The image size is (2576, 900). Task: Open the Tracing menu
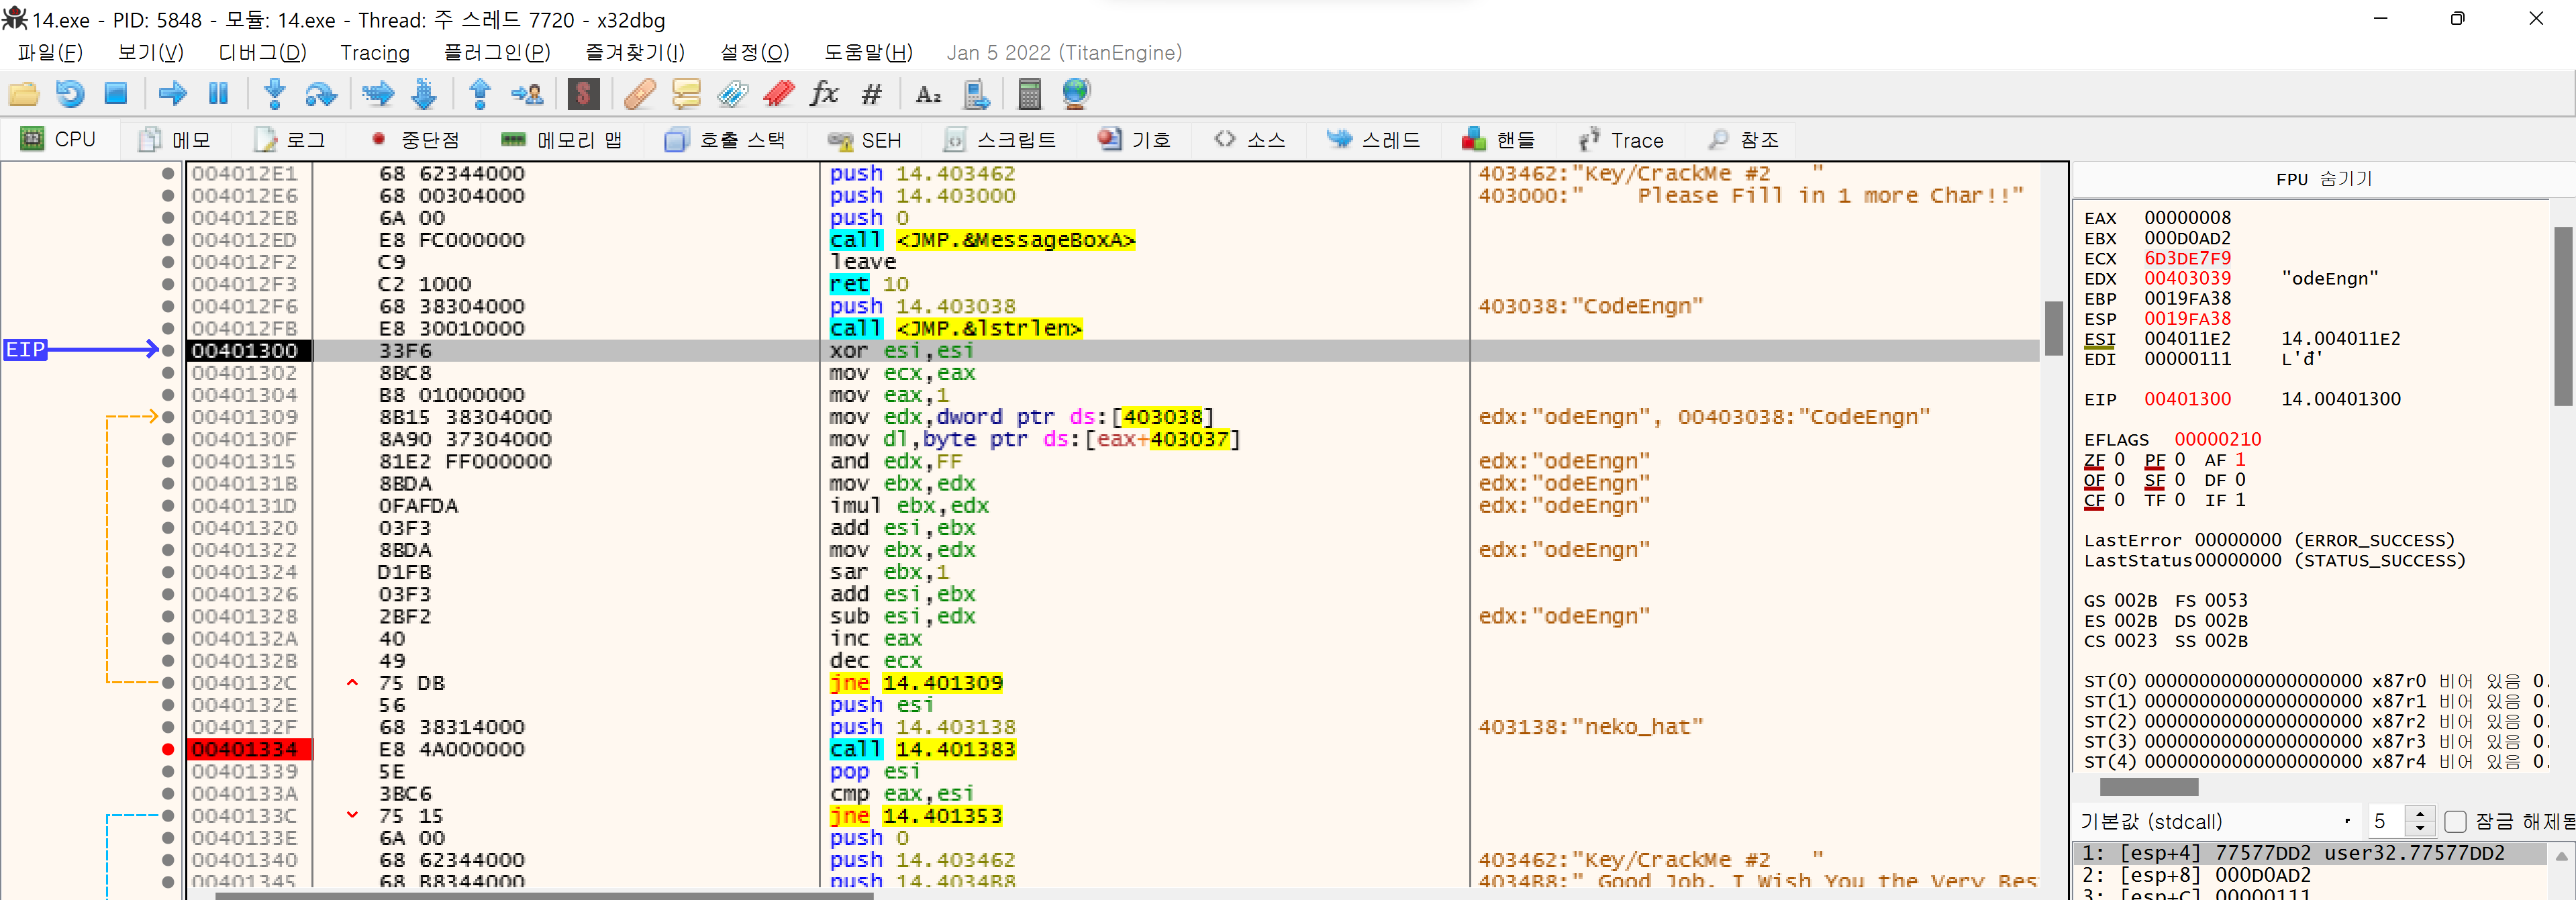click(375, 52)
